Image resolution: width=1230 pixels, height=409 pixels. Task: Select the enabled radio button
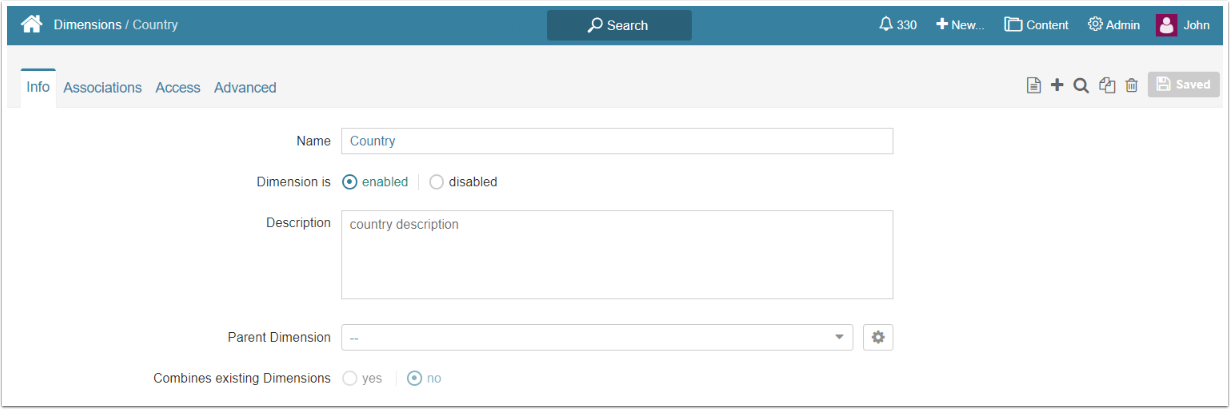point(350,182)
